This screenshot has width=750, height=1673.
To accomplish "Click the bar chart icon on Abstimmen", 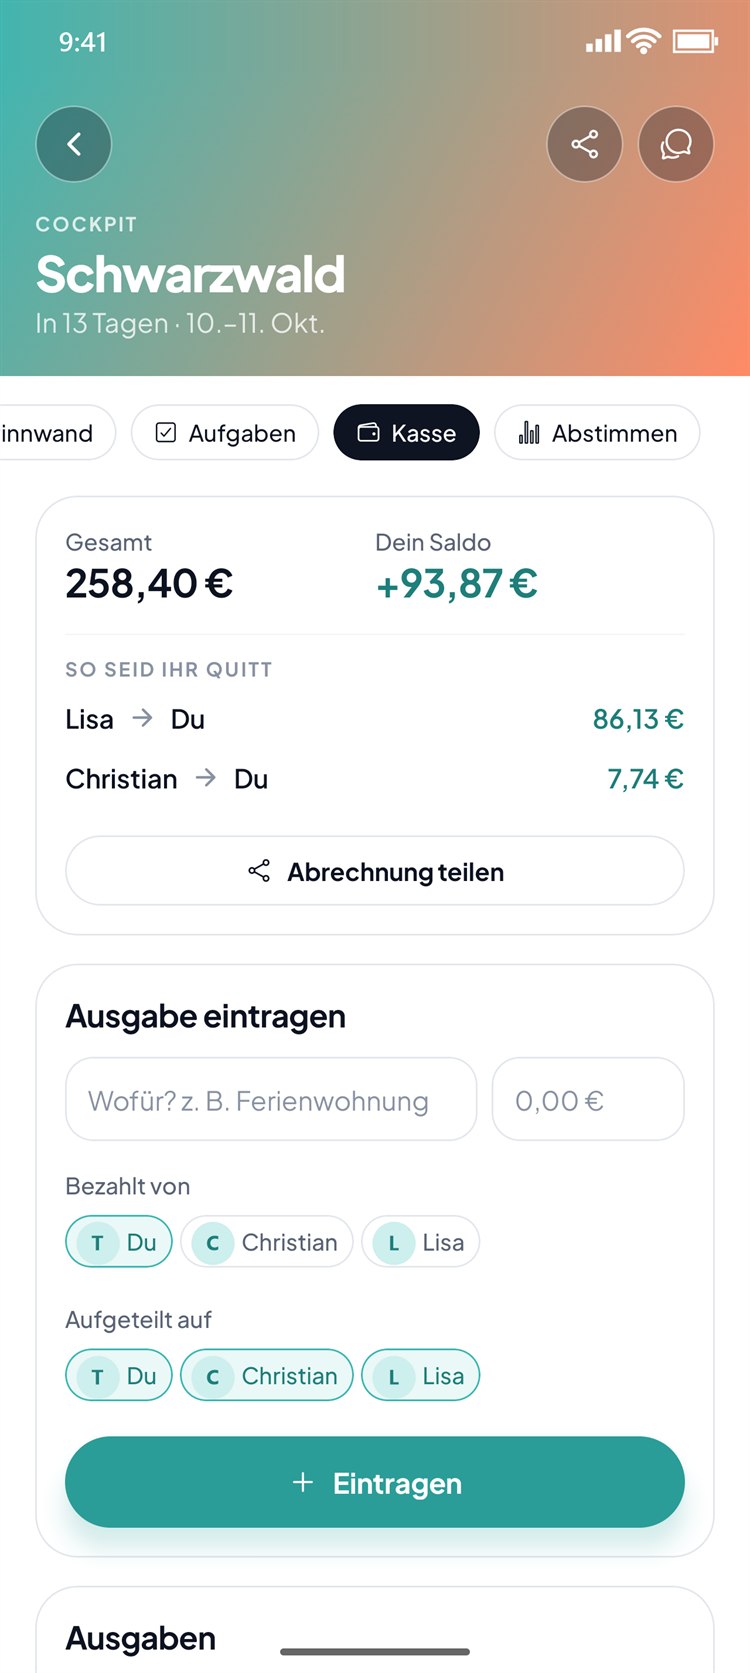I will [x=529, y=433].
